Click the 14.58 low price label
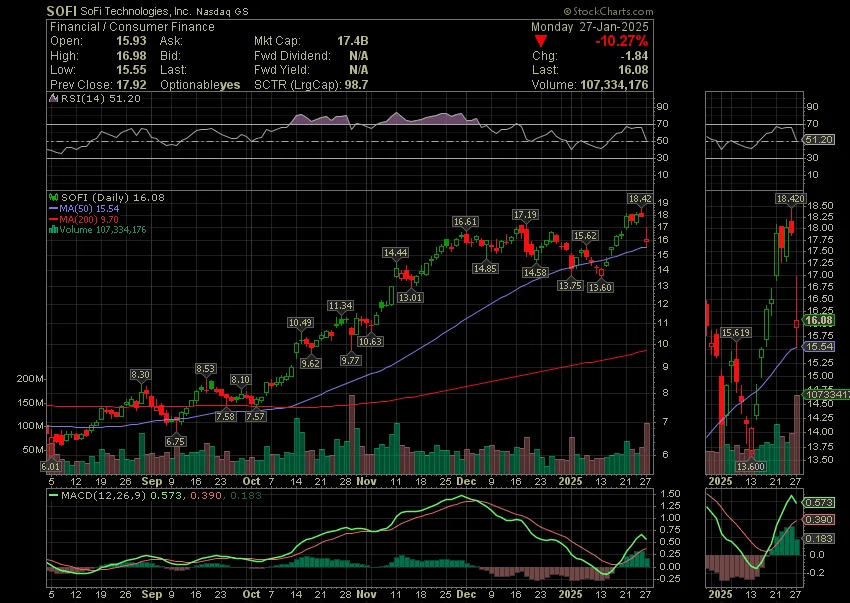The height and width of the screenshot is (603, 850). (535, 273)
